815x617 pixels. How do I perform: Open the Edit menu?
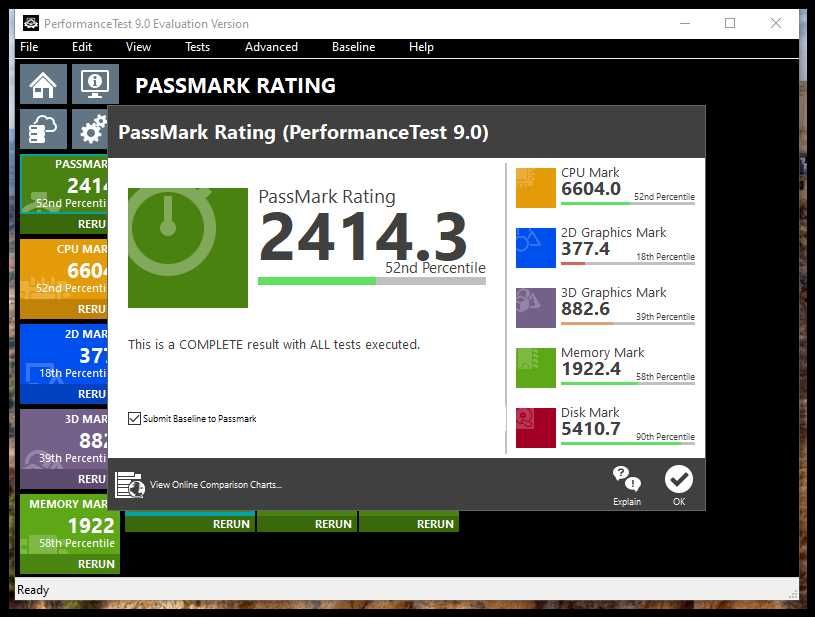(82, 47)
